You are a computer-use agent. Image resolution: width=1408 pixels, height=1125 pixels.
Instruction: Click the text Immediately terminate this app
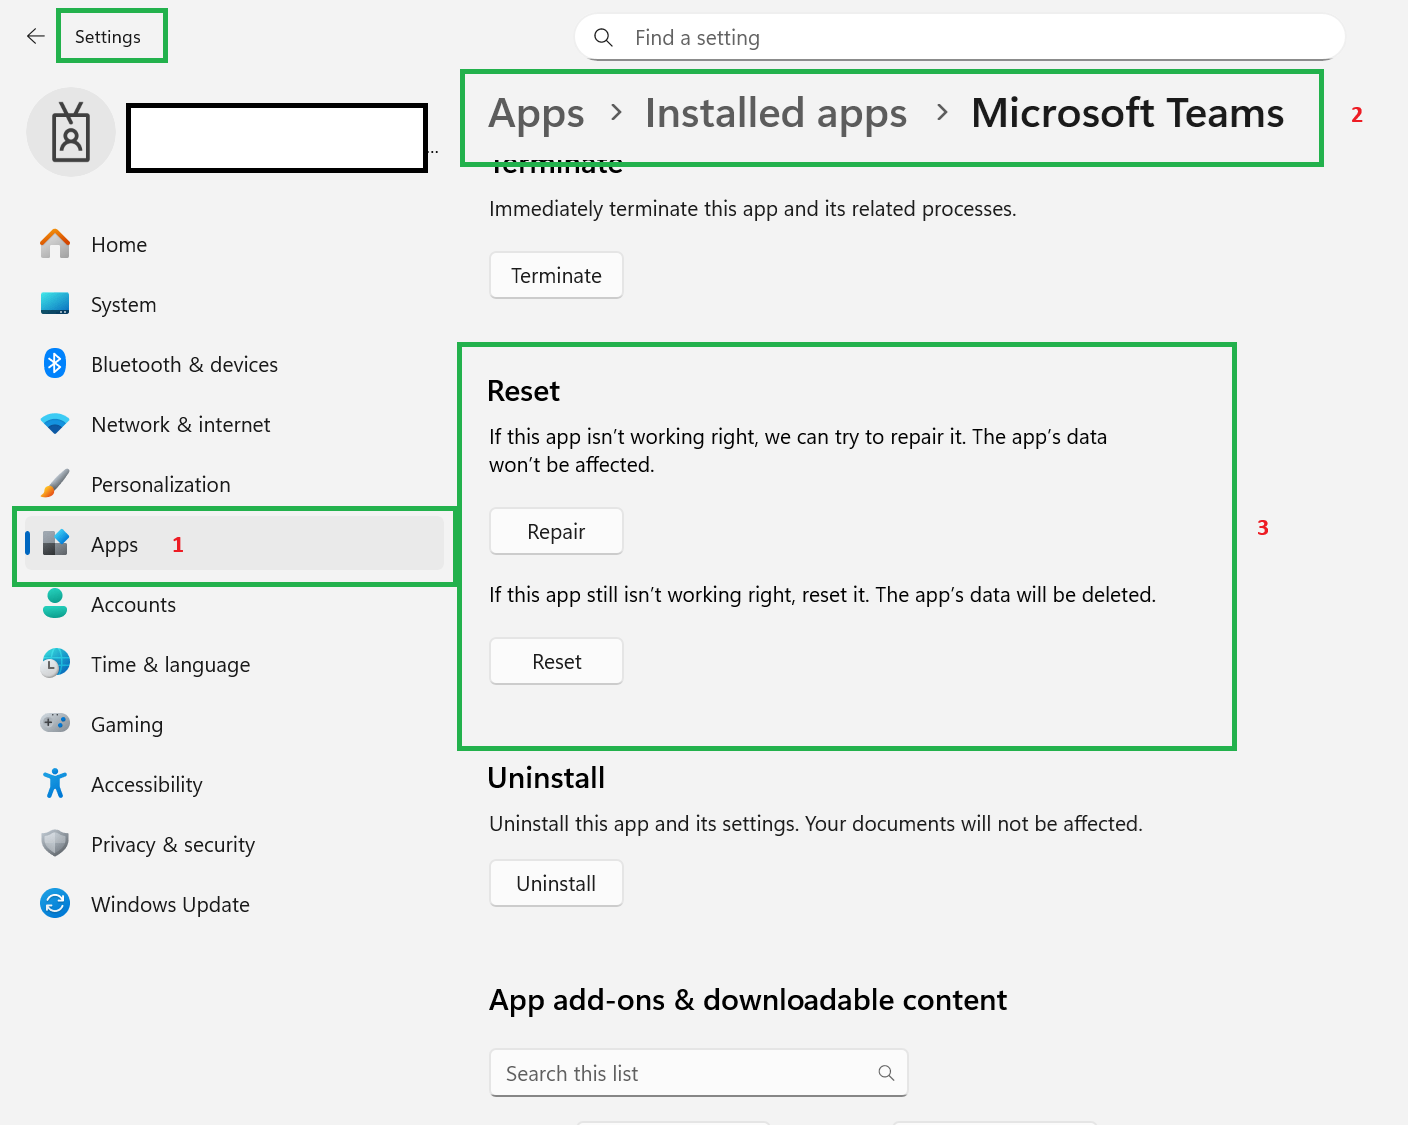pyautogui.click(x=752, y=209)
